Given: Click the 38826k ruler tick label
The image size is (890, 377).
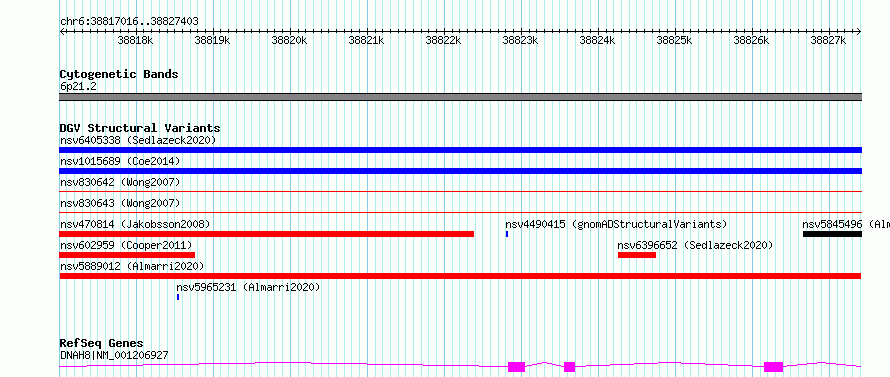Looking at the screenshot, I should [x=752, y=40].
